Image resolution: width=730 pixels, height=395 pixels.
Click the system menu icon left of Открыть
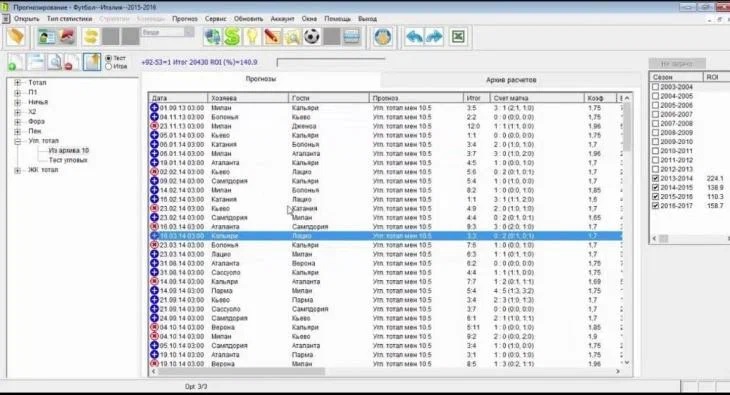tap(6, 19)
